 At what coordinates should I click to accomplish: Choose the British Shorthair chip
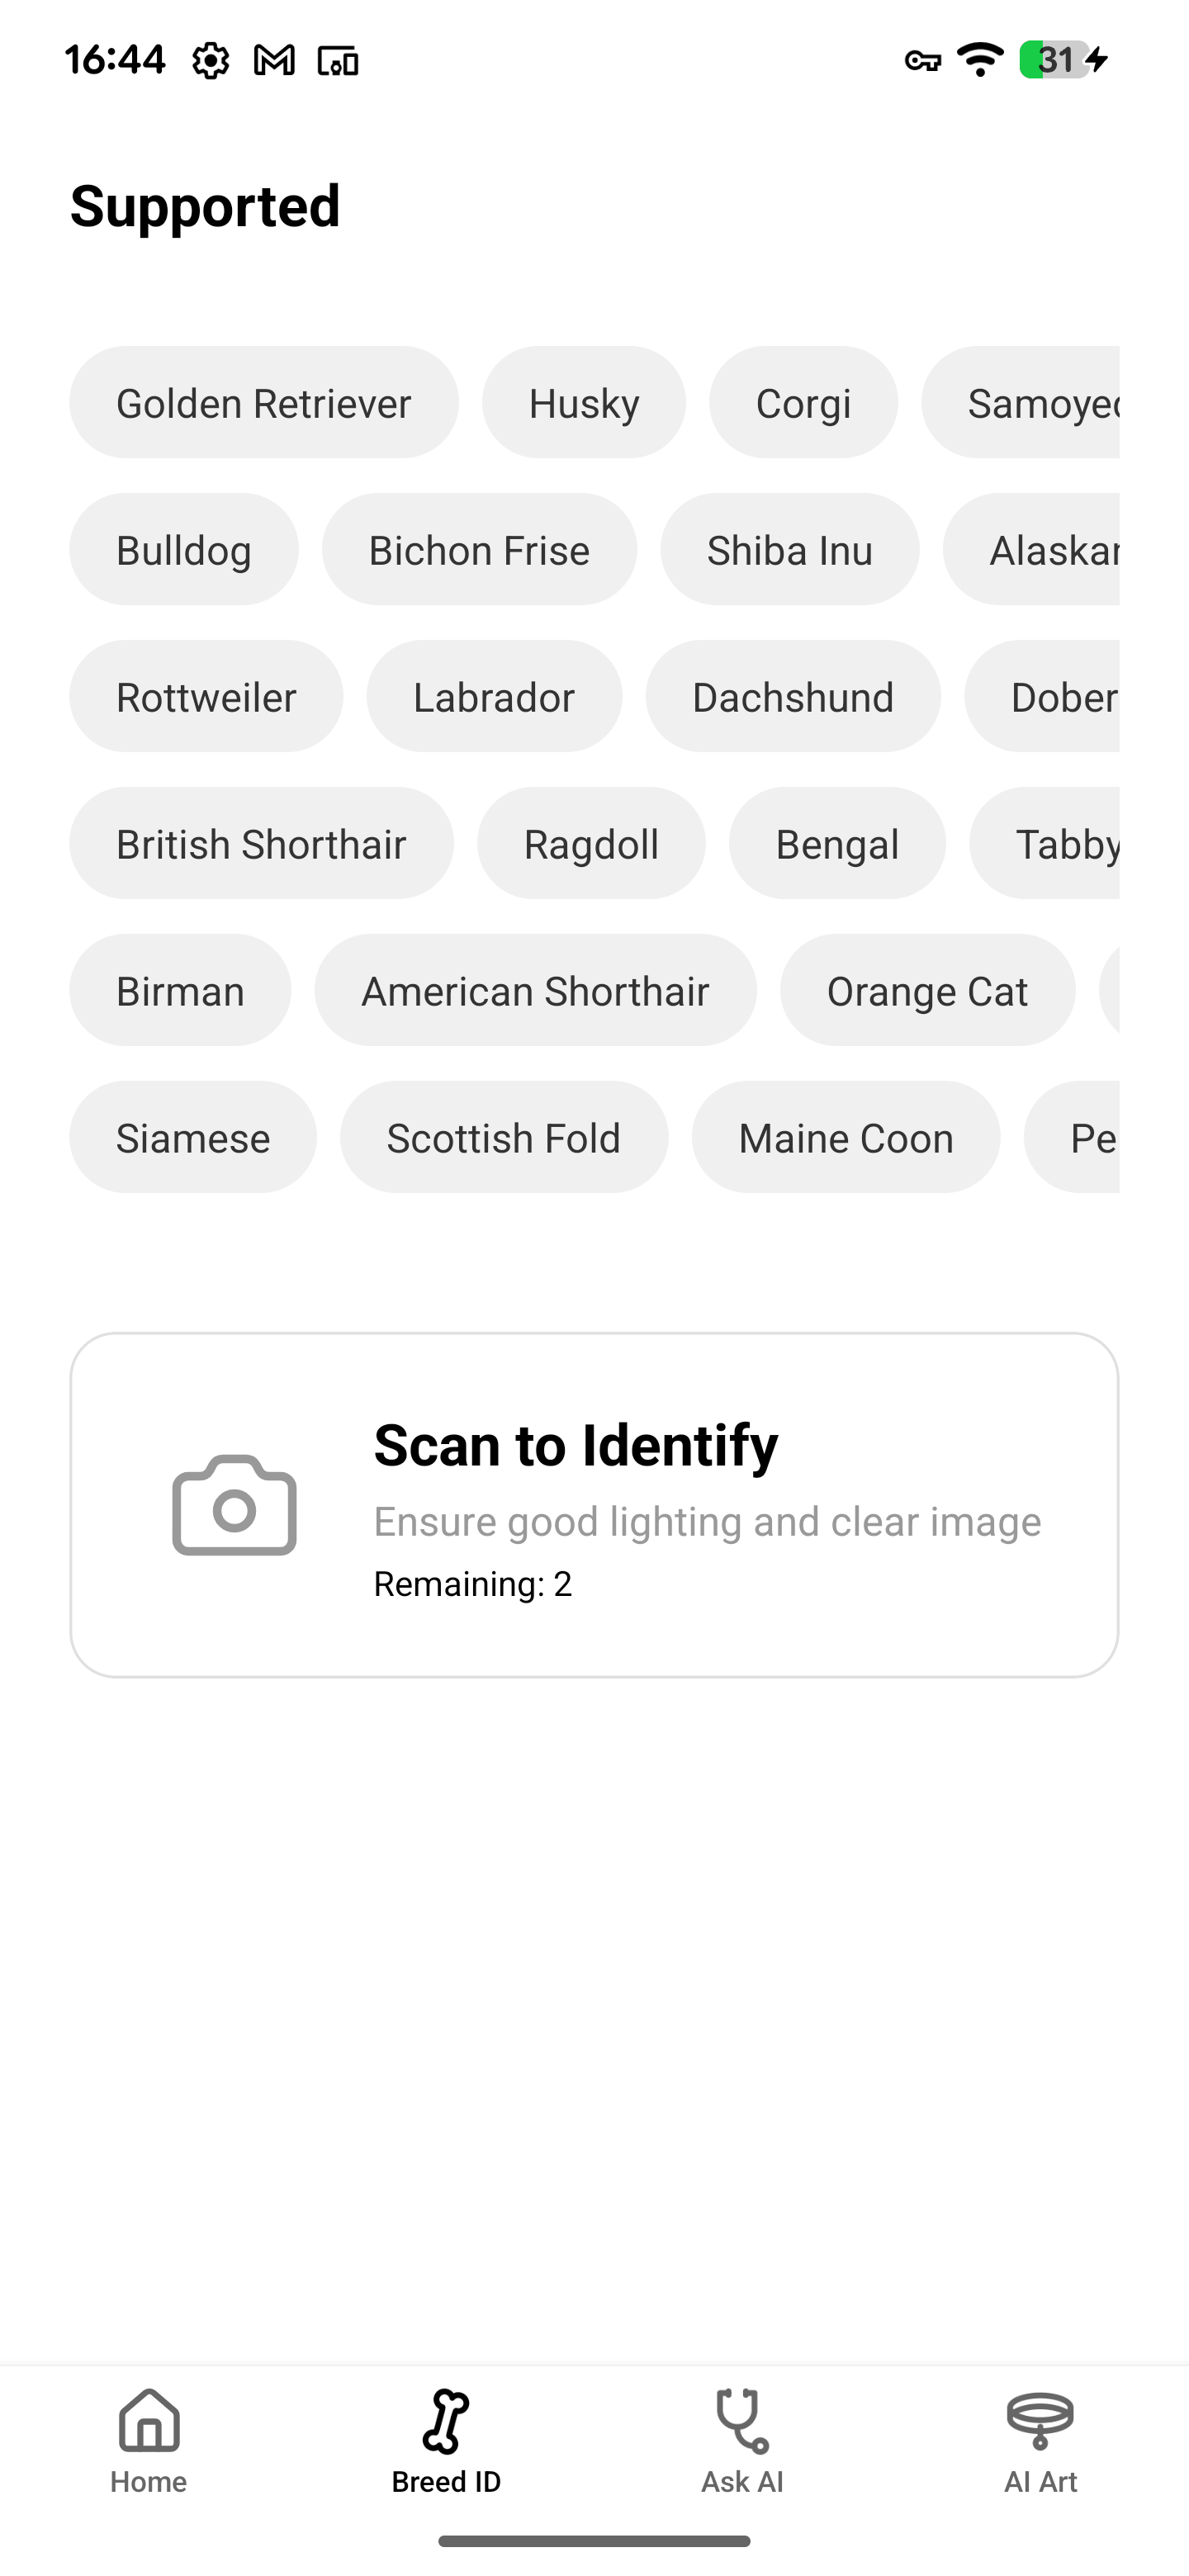tap(261, 844)
